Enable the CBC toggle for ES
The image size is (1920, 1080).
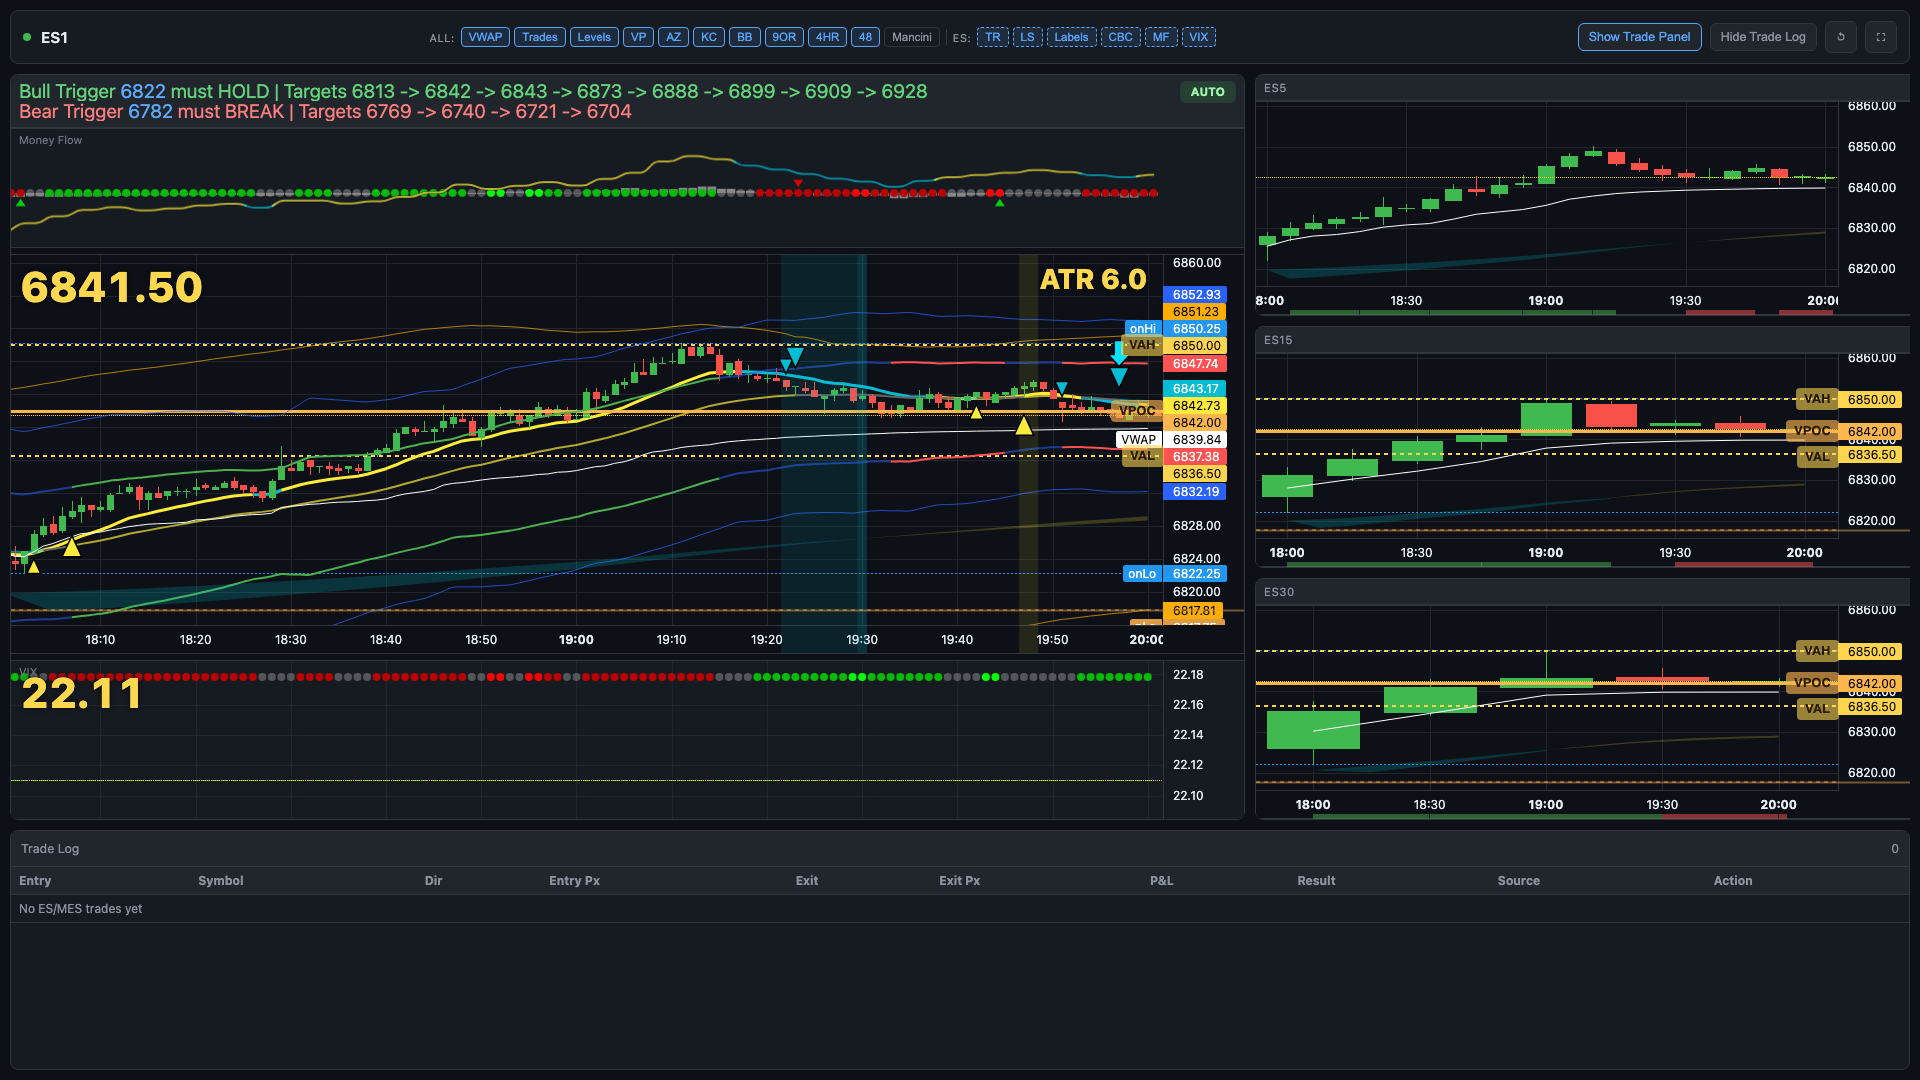[x=1120, y=37]
